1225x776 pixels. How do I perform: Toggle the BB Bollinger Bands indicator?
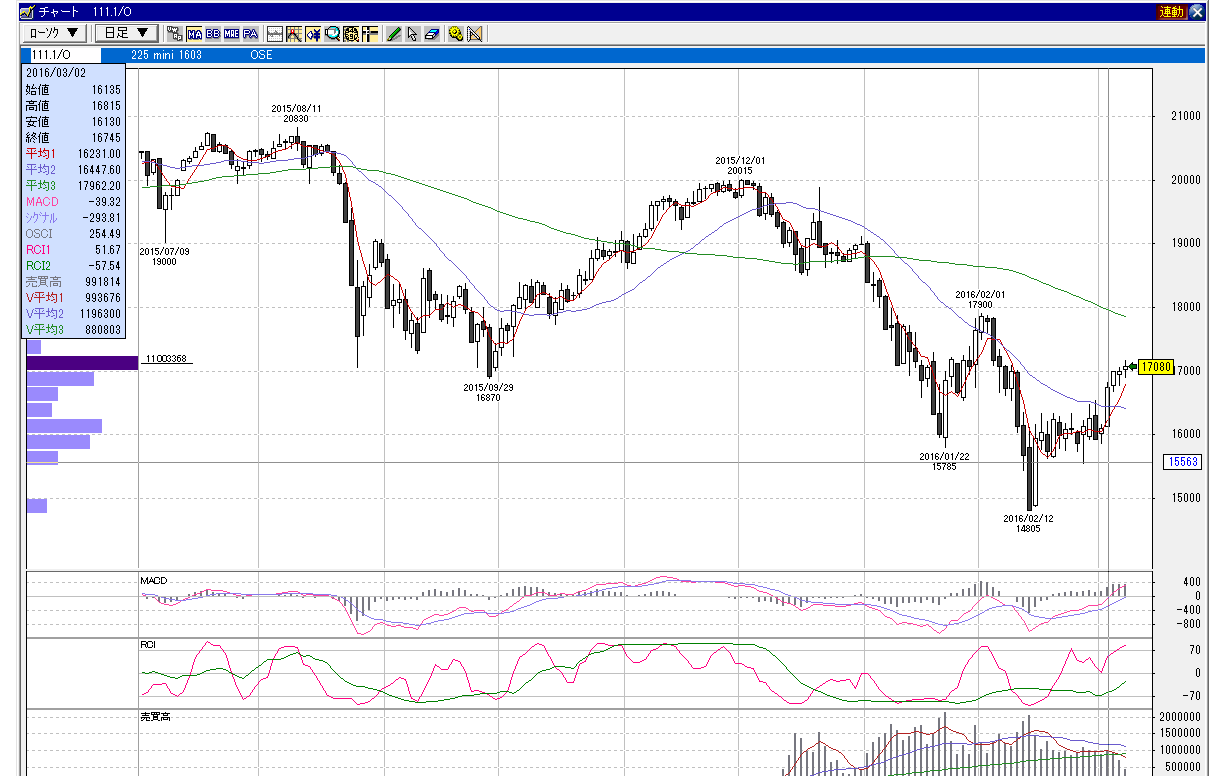pos(212,33)
